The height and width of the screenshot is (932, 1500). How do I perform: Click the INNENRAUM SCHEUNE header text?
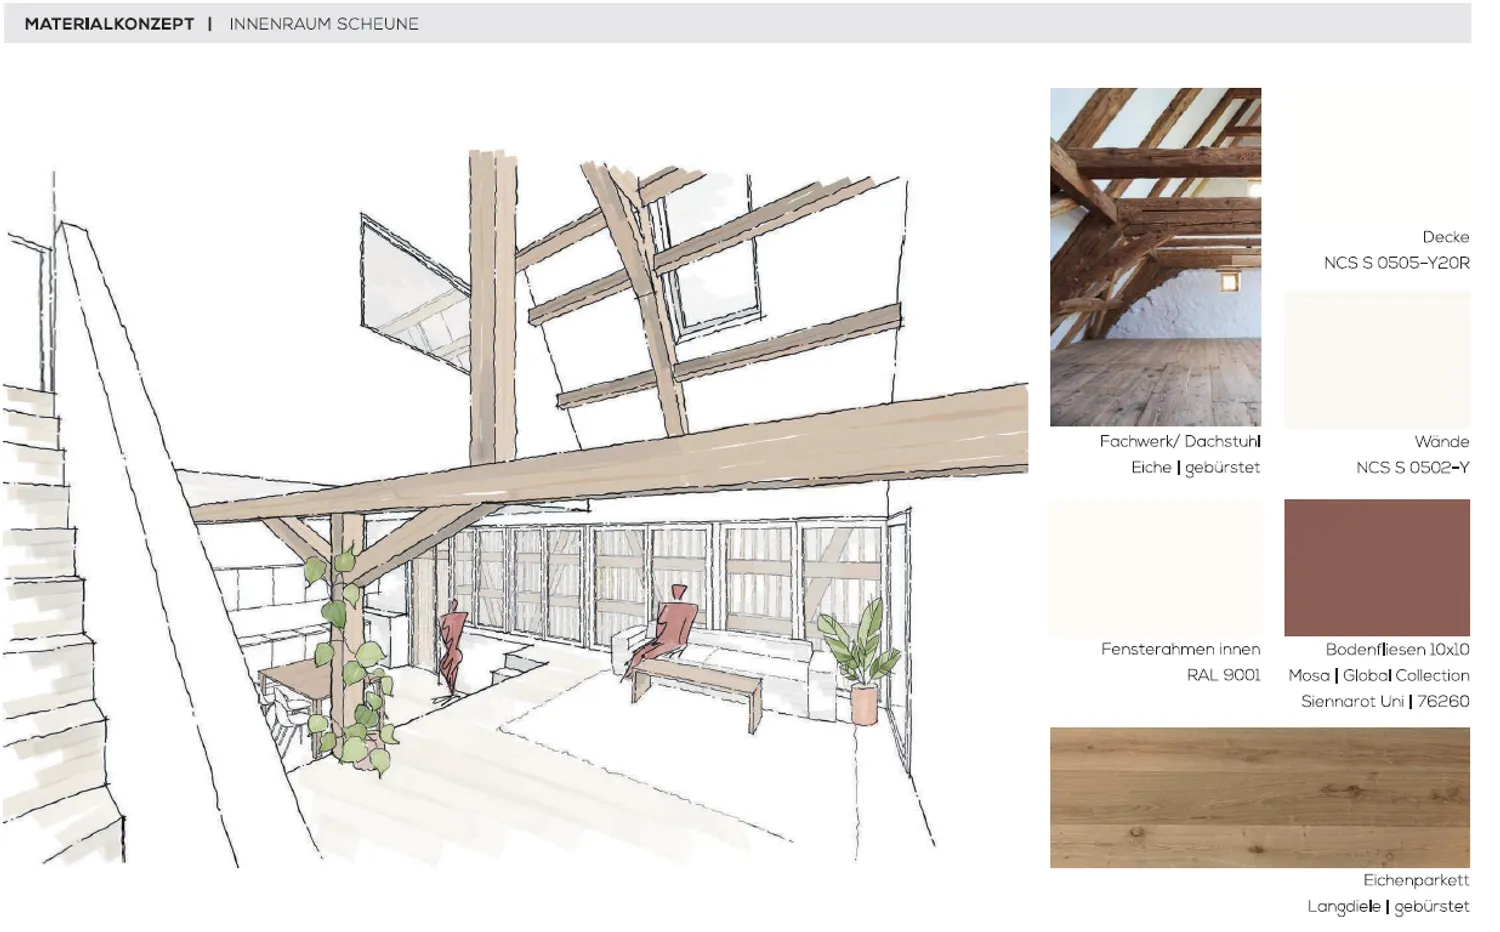point(324,24)
